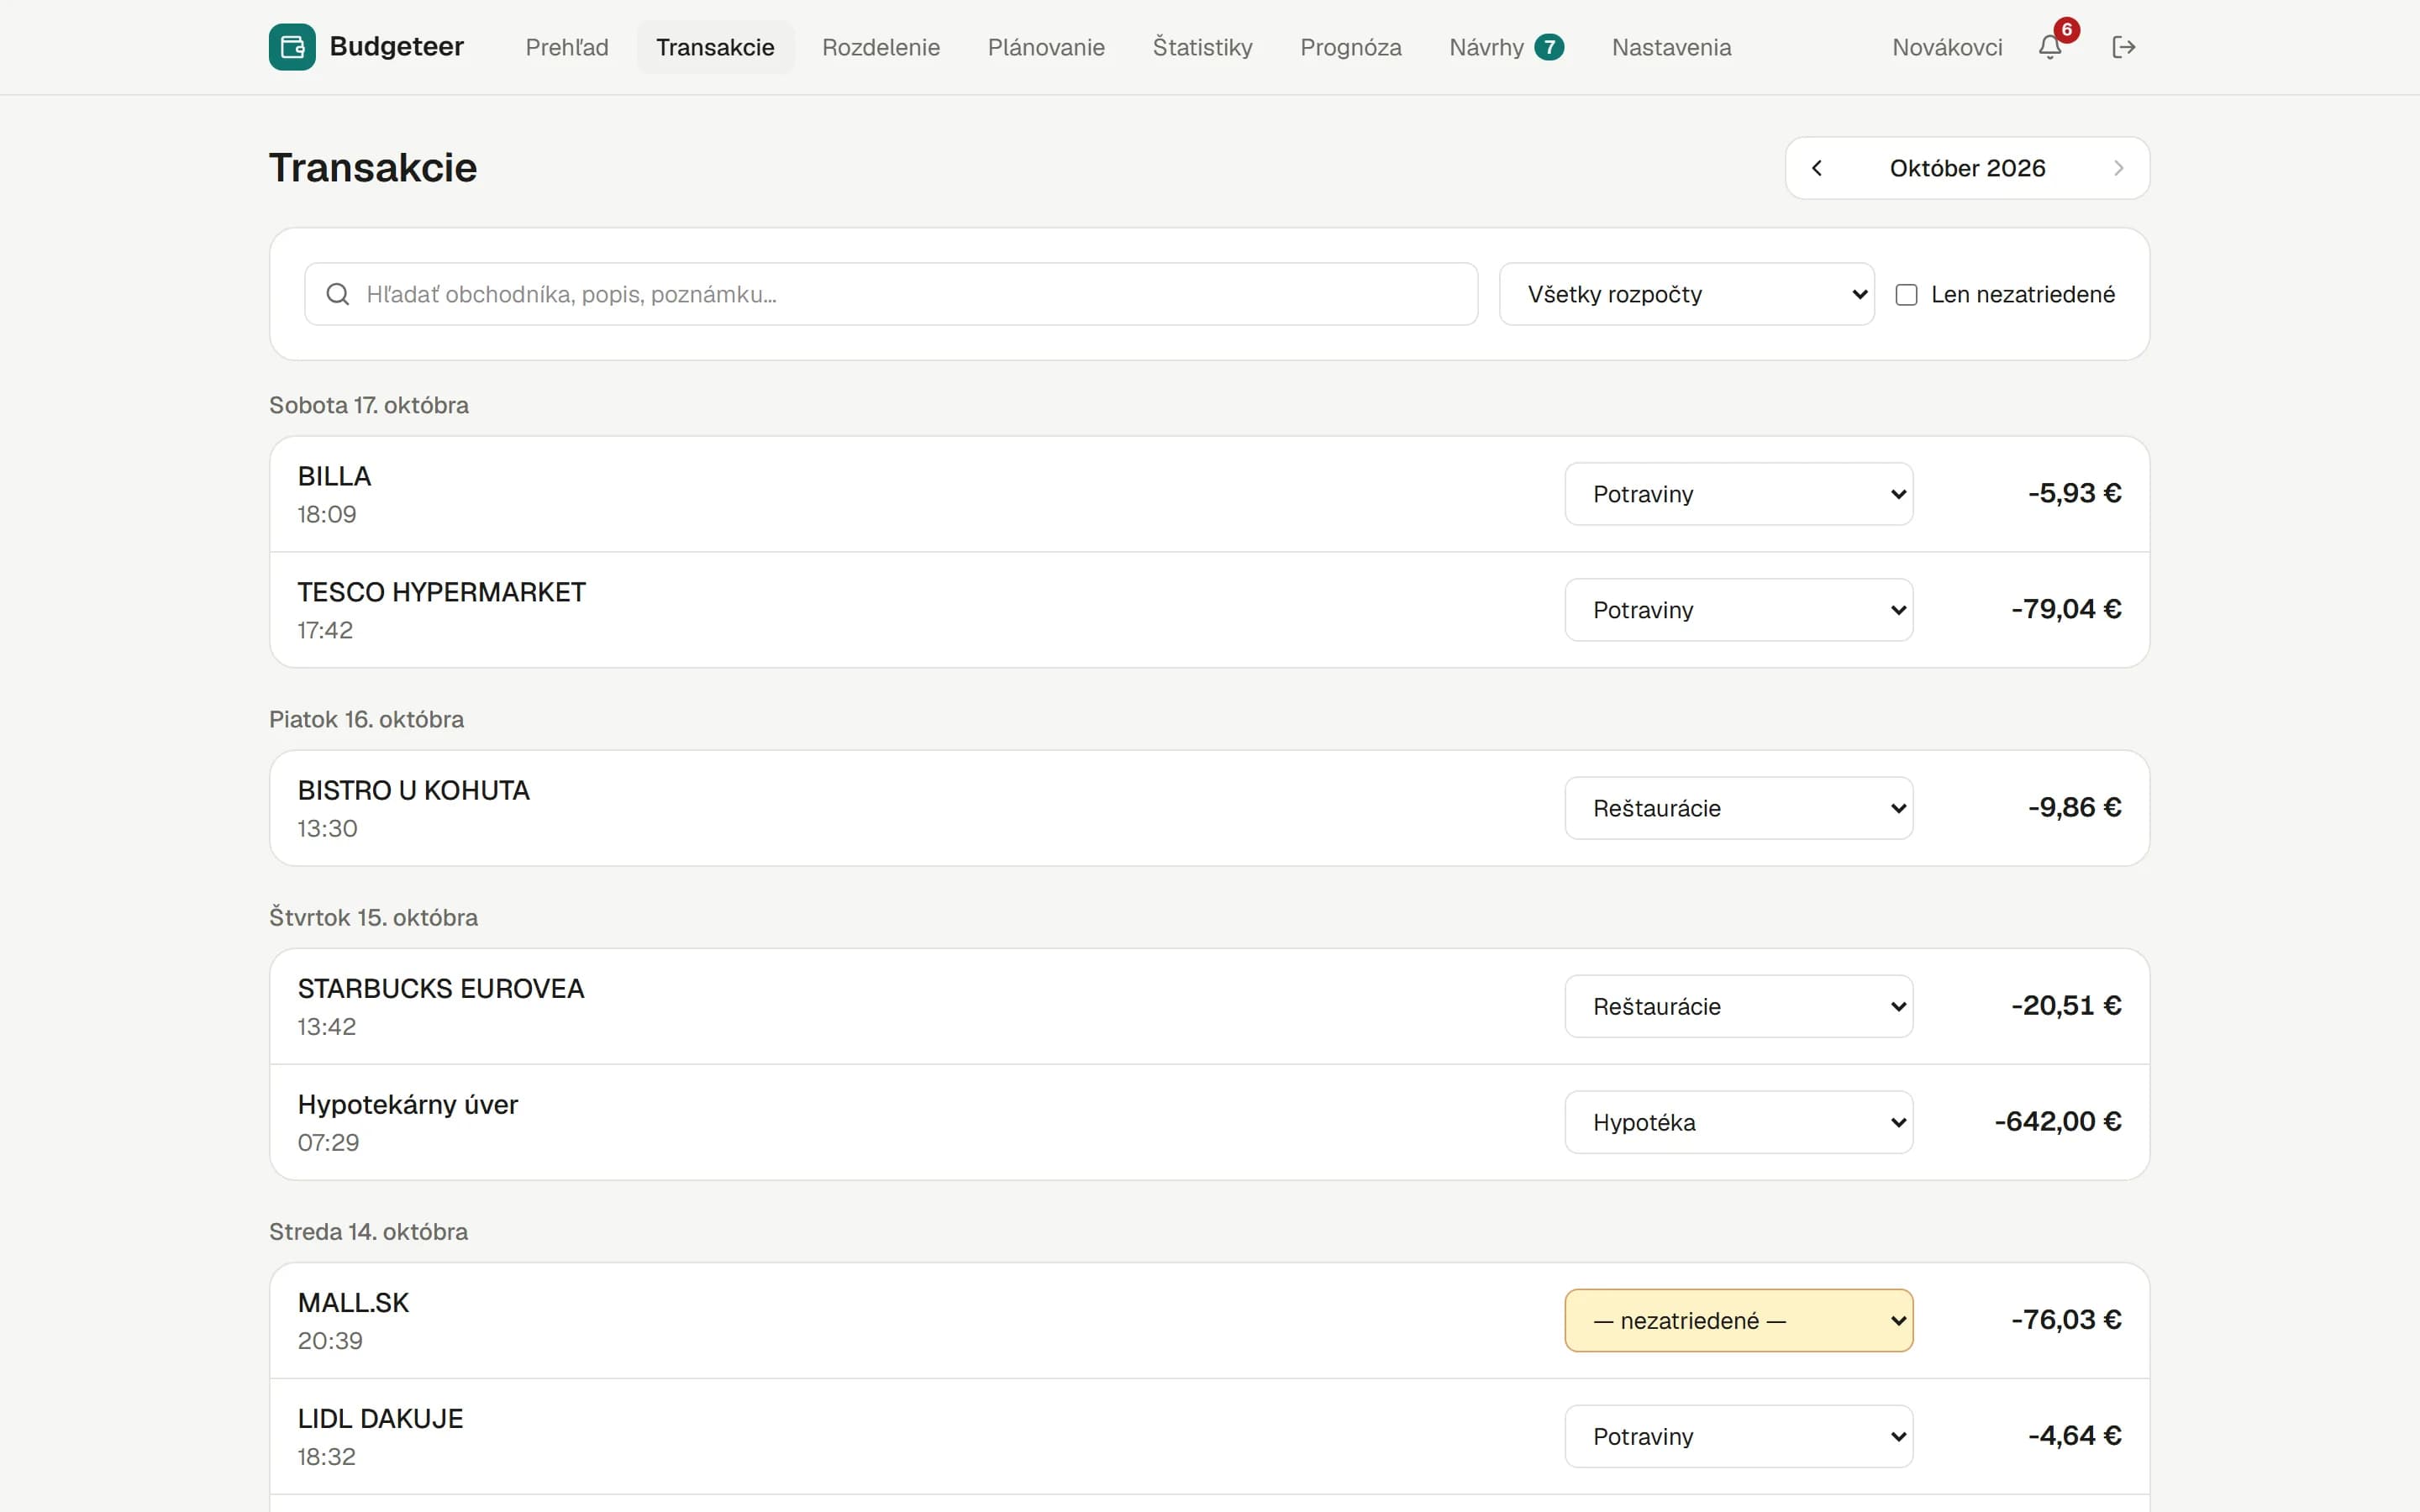Click the -79,04 € amount
The width and height of the screenshot is (2420, 1512).
[2066, 609]
